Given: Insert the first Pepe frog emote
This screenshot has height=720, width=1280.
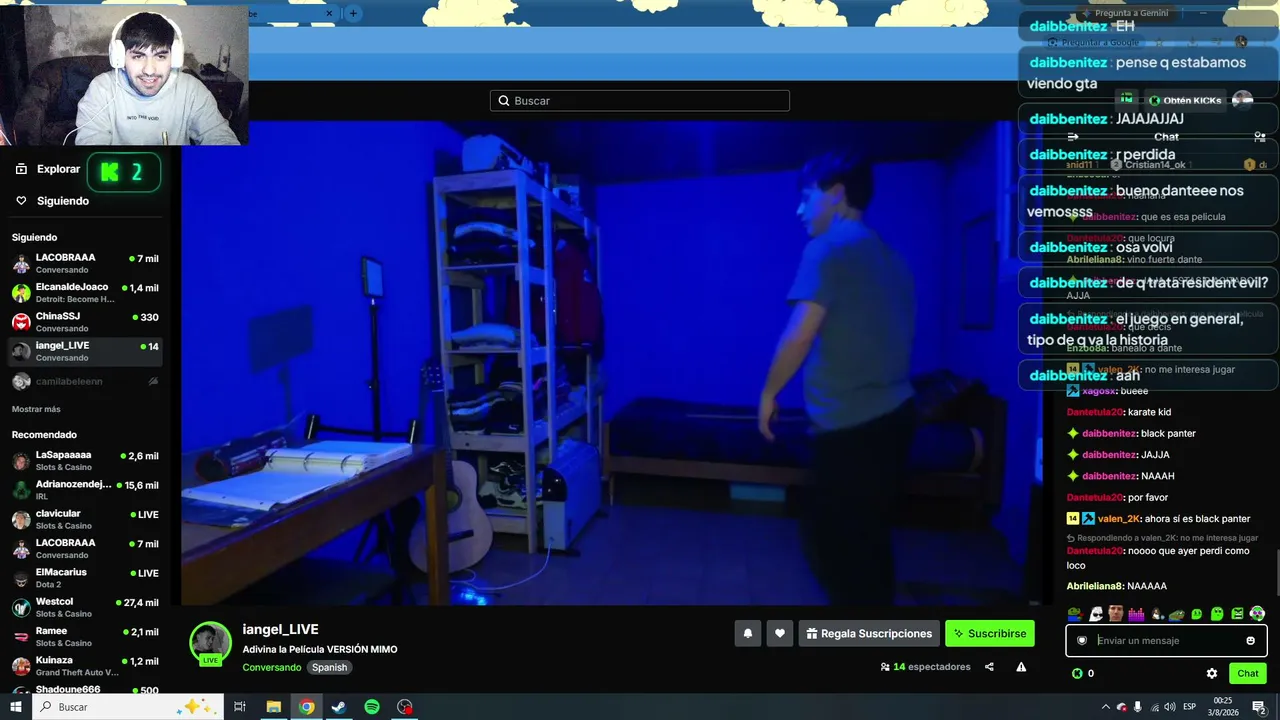Looking at the screenshot, I should [x=1075, y=614].
